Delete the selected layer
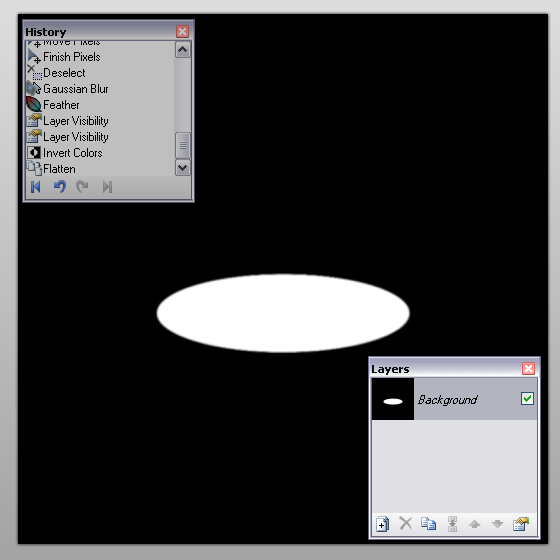Image resolution: width=560 pixels, height=560 pixels. 405,523
